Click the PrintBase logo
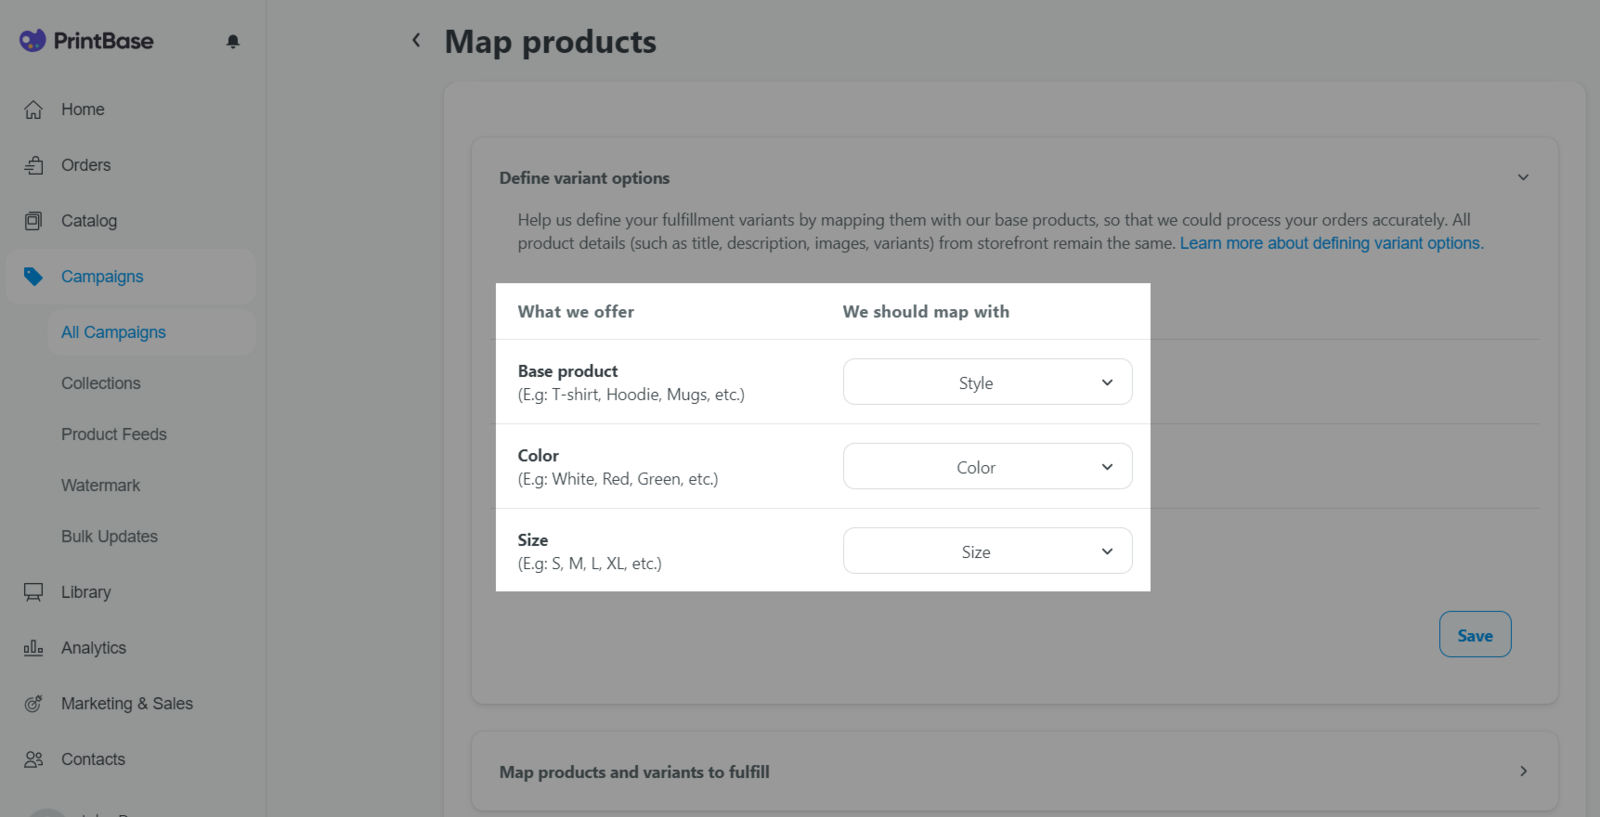Screen dimensions: 1600x817 (86, 41)
